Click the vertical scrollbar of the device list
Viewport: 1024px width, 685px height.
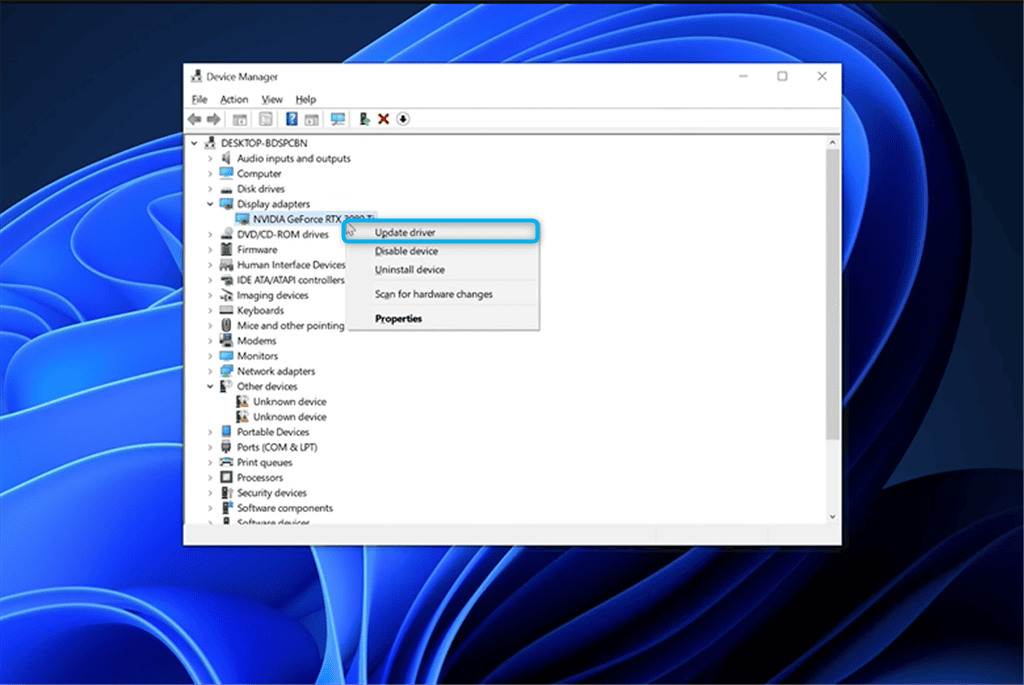(x=833, y=300)
